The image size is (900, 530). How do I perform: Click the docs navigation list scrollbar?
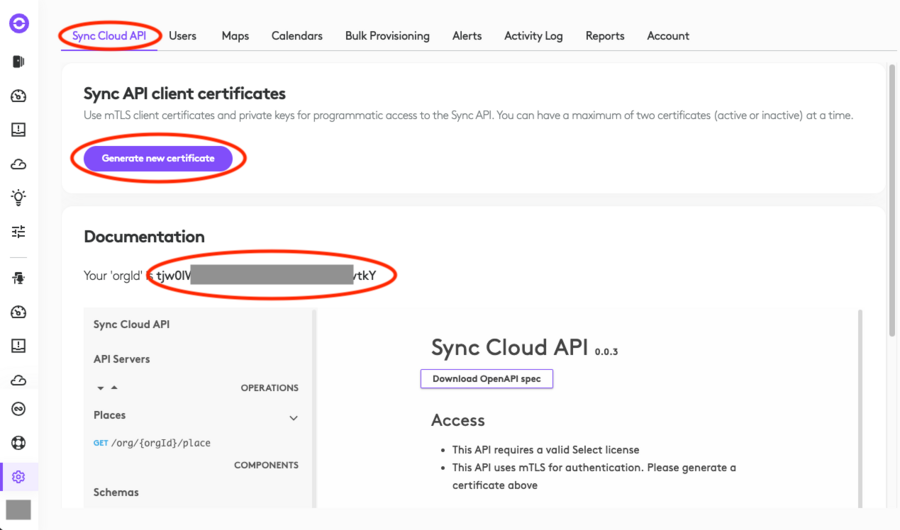pos(314,408)
